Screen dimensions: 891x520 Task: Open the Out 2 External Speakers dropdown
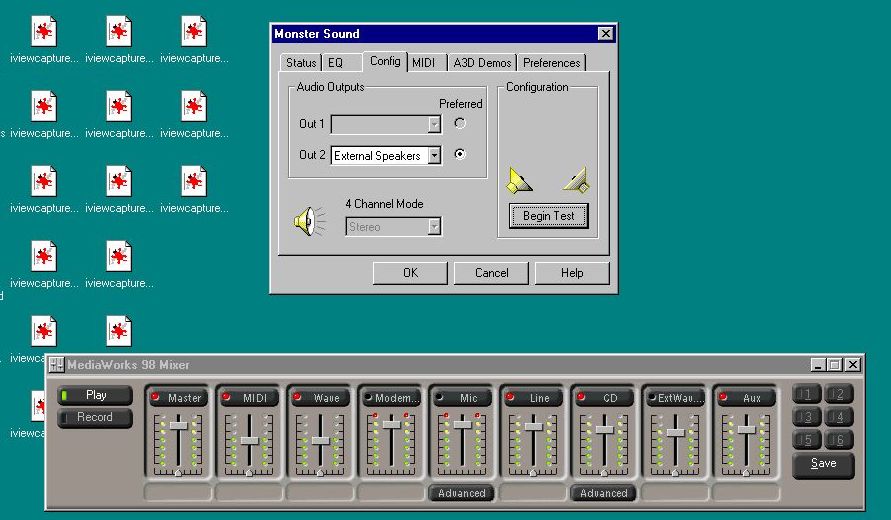tap(435, 155)
